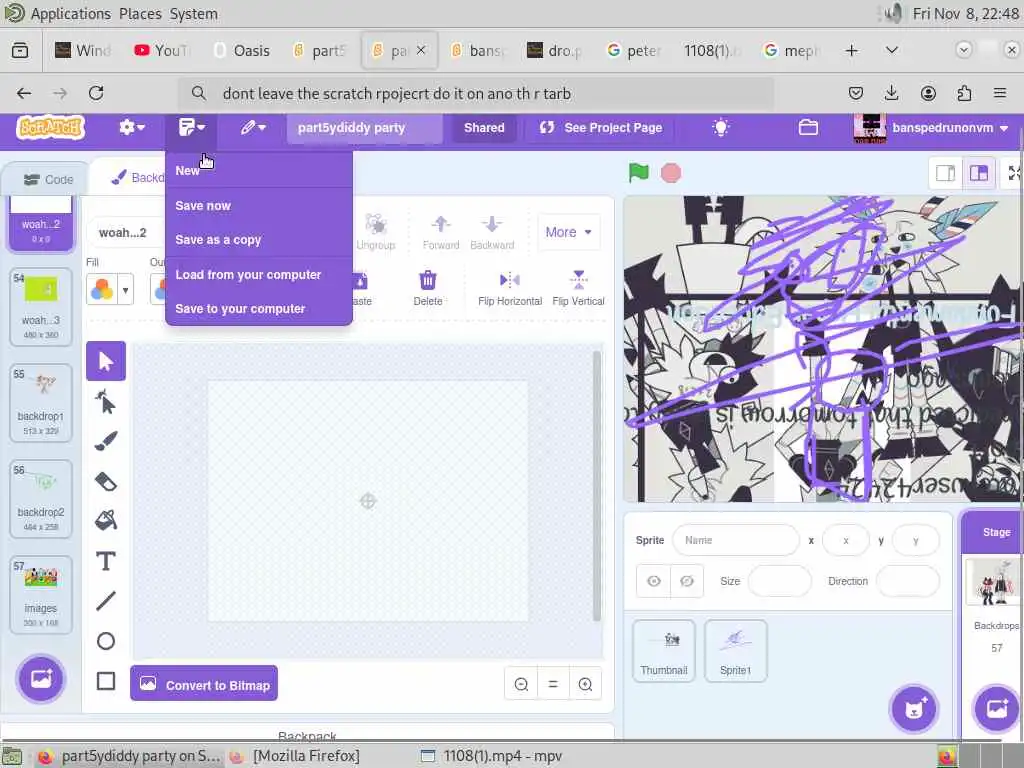The image size is (1024, 768).
Task: Reset paint canvas zoom
Action: click(x=553, y=684)
